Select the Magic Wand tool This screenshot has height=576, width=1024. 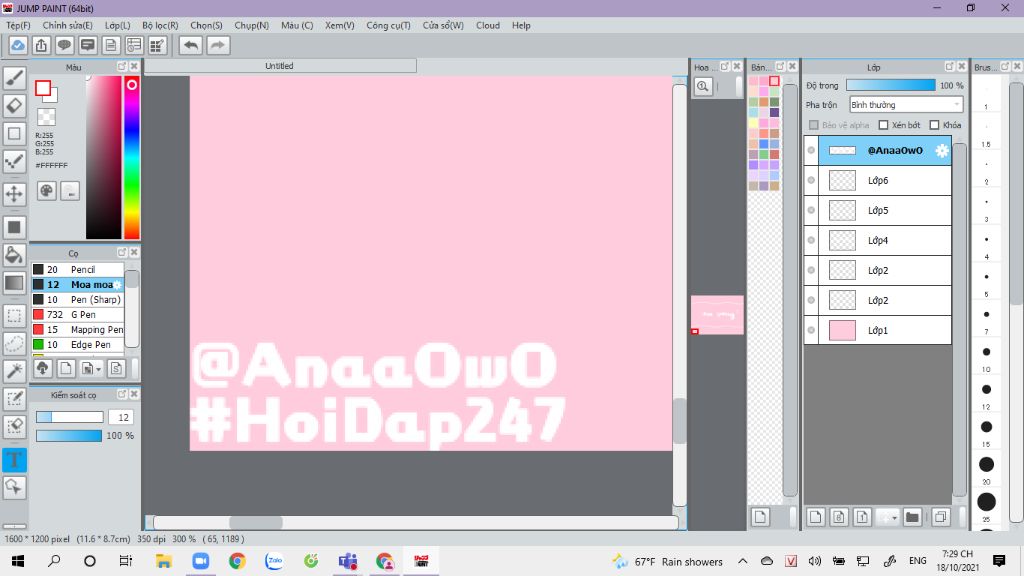[x=14, y=371]
